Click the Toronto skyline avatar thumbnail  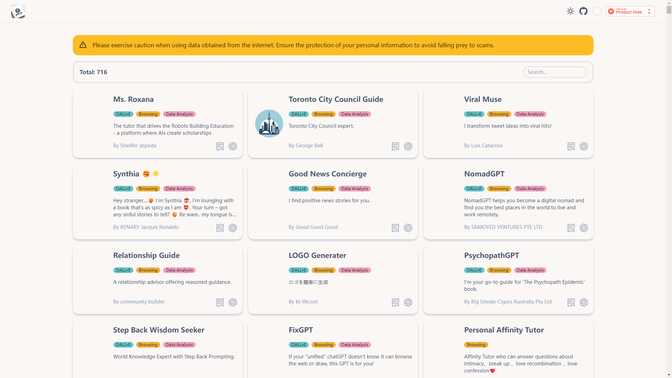[269, 123]
